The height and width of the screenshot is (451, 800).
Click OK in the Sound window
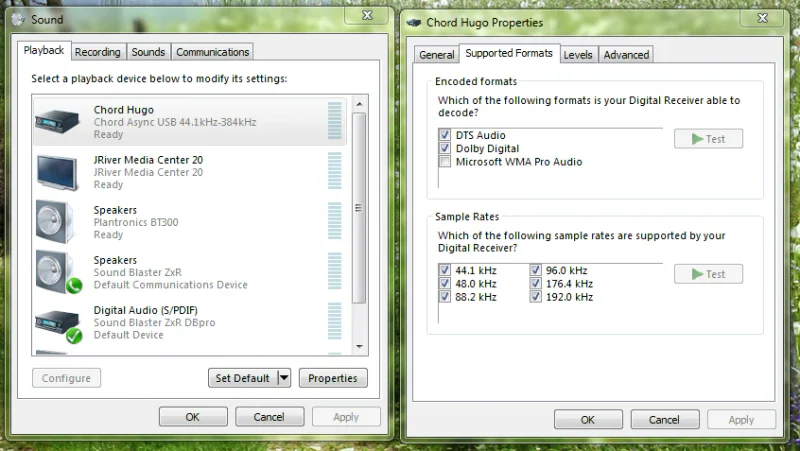click(x=193, y=417)
